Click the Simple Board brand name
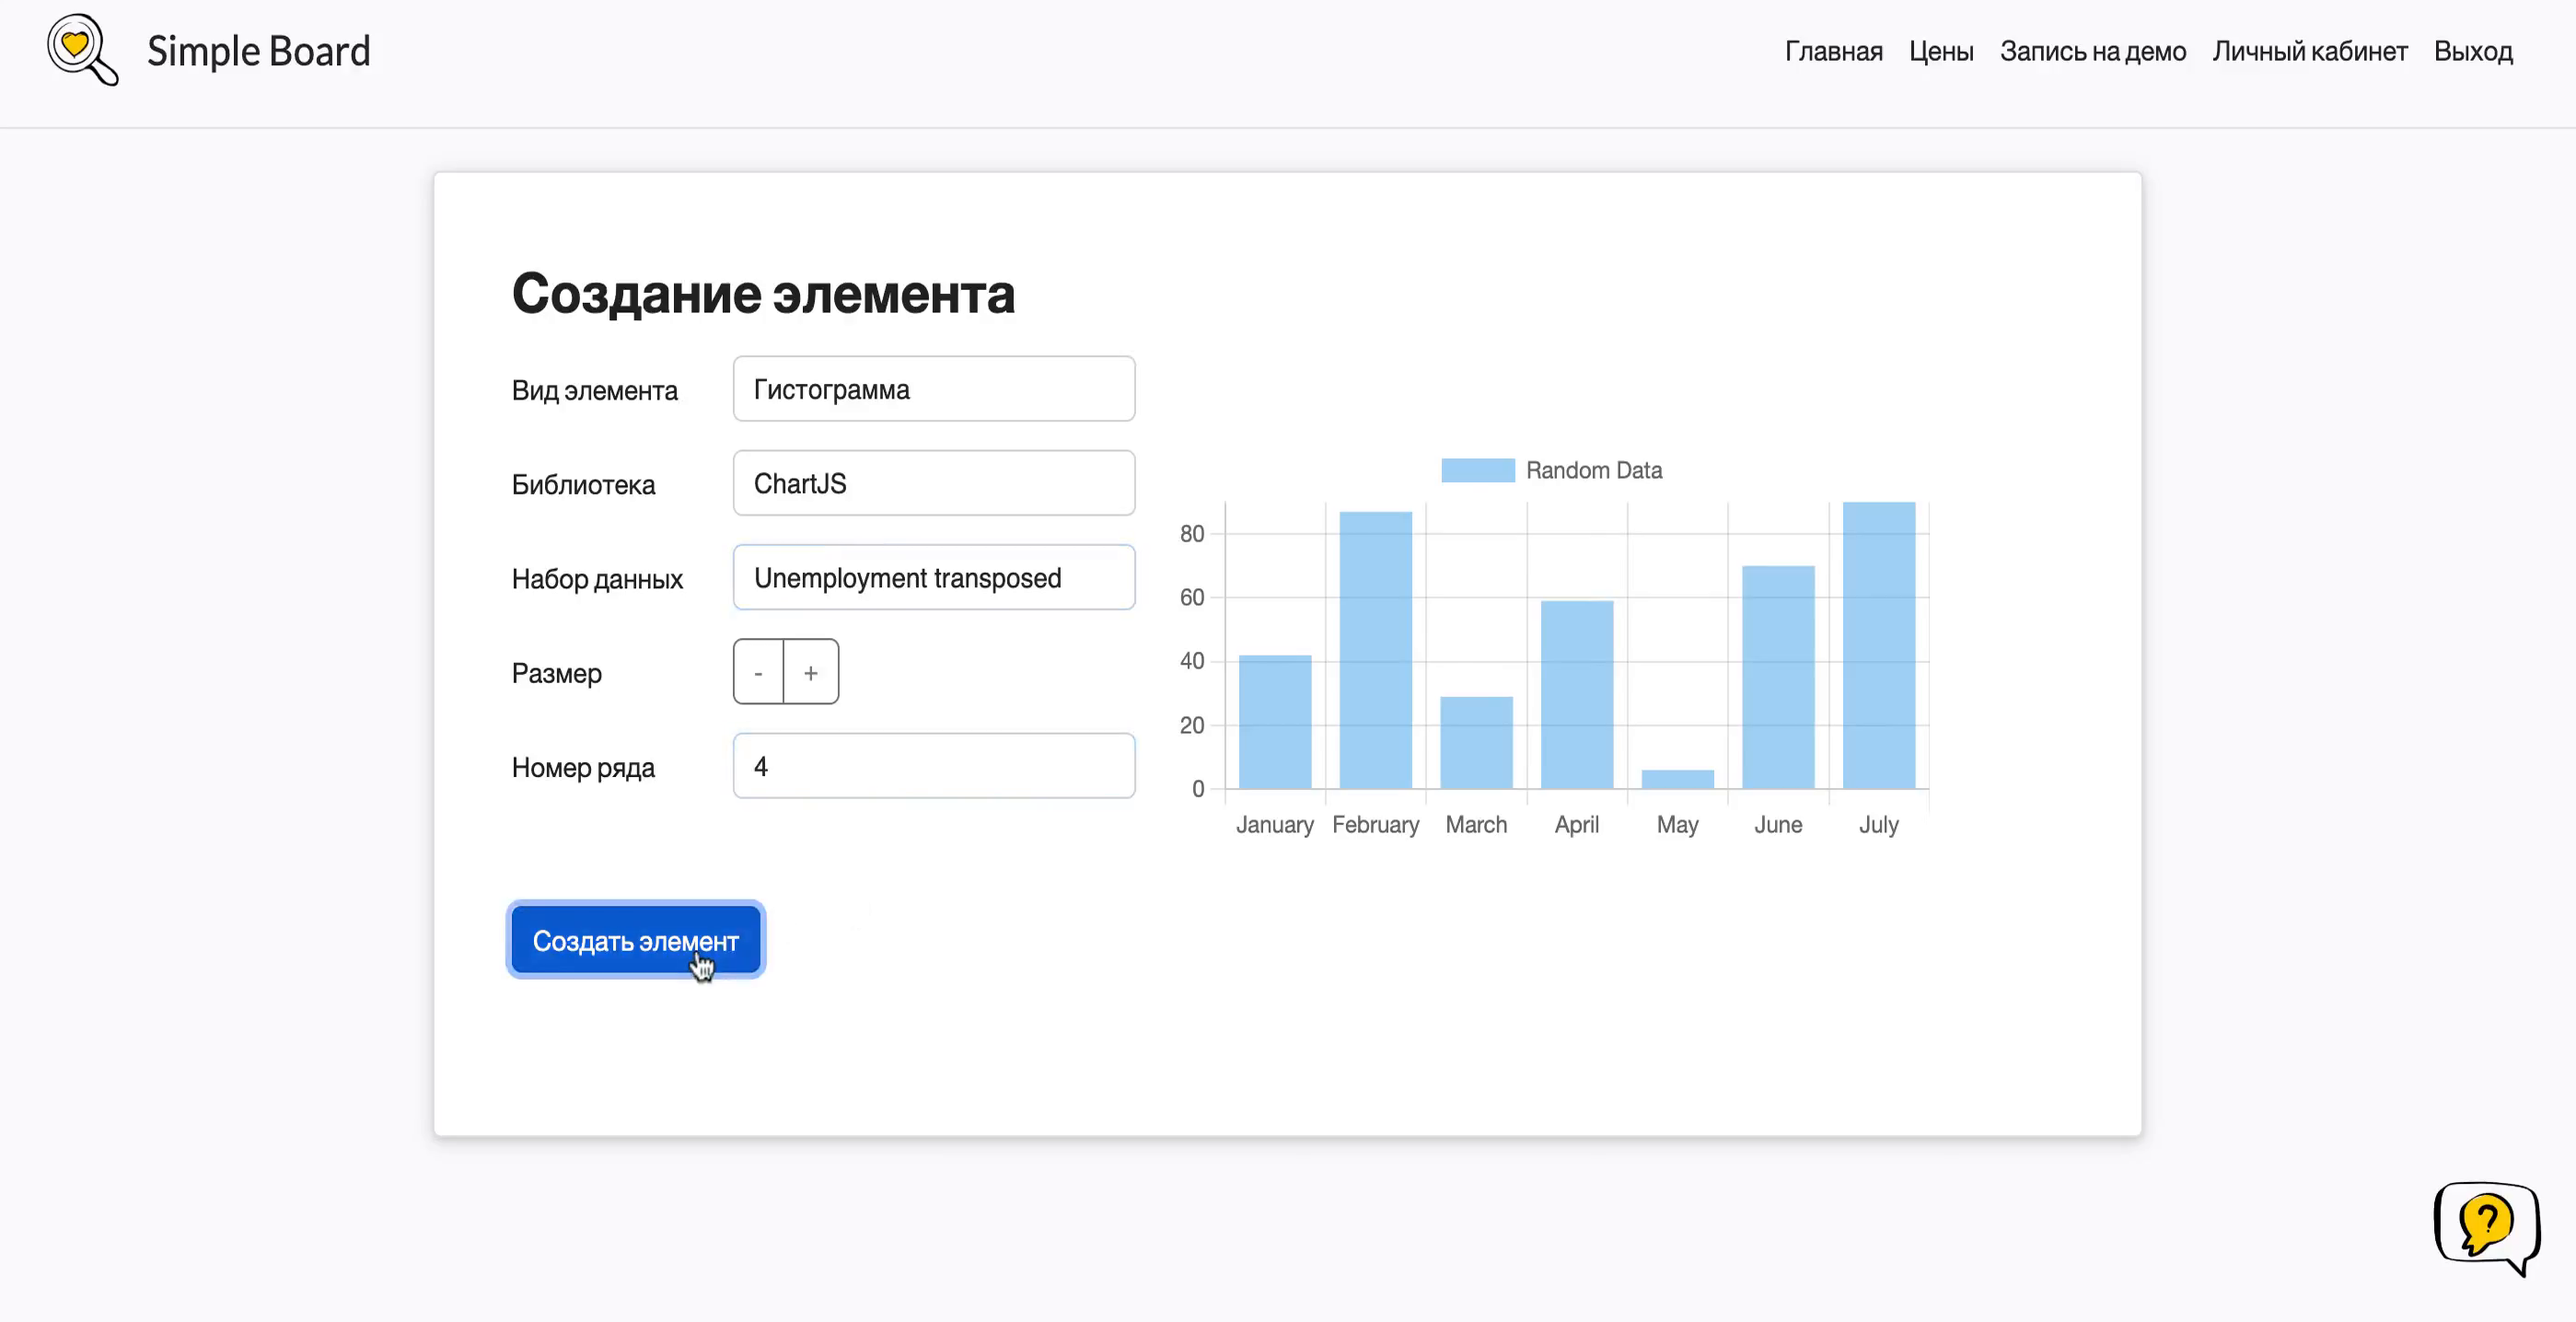This screenshot has width=2576, height=1322. [x=259, y=51]
